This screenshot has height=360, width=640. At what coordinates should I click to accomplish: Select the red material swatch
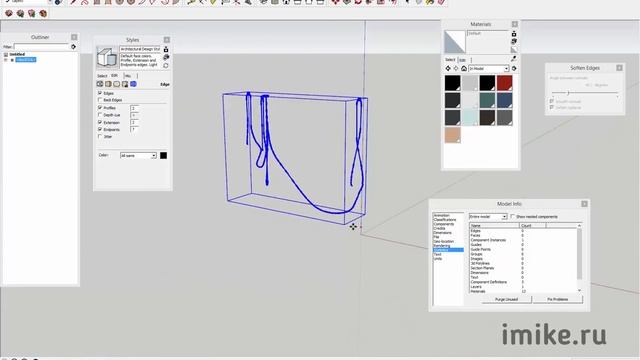(x=504, y=83)
